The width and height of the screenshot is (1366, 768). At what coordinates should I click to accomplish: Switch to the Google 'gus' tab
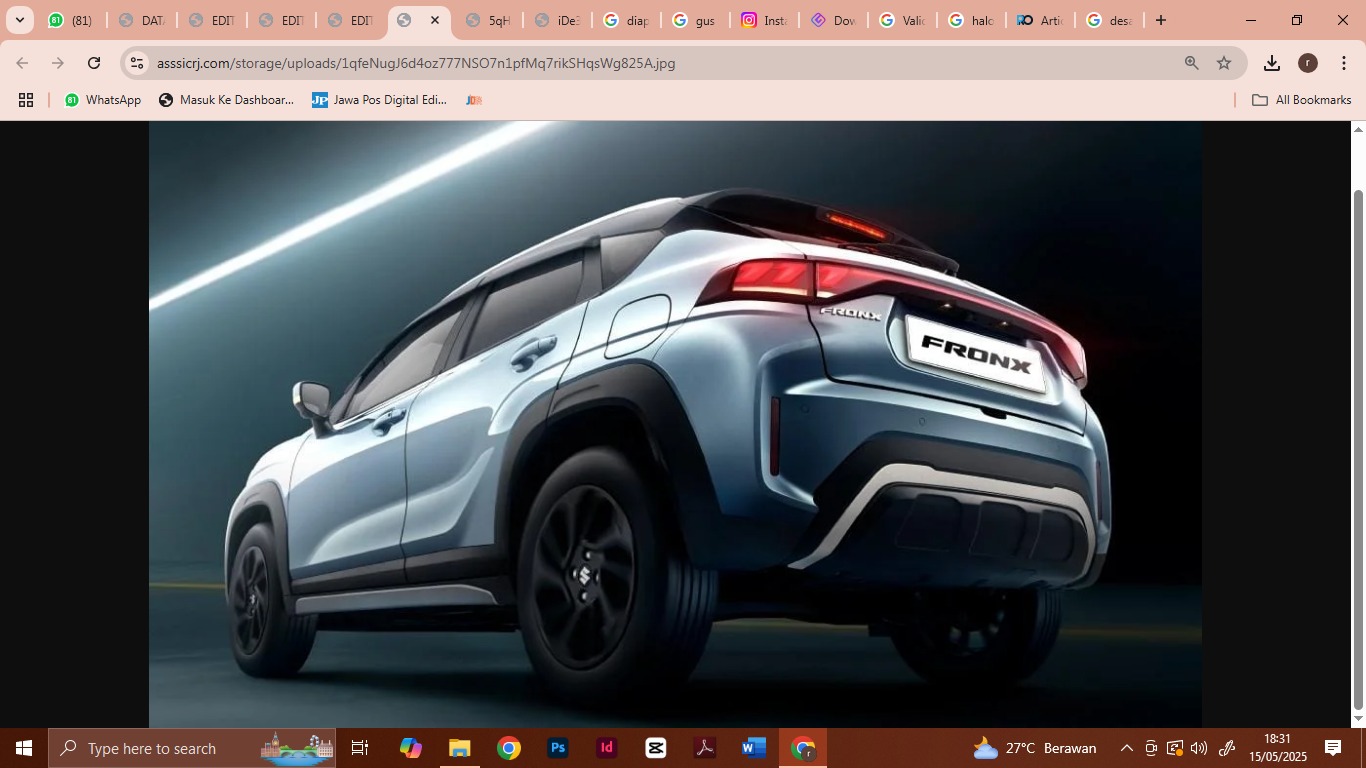pyautogui.click(x=698, y=20)
